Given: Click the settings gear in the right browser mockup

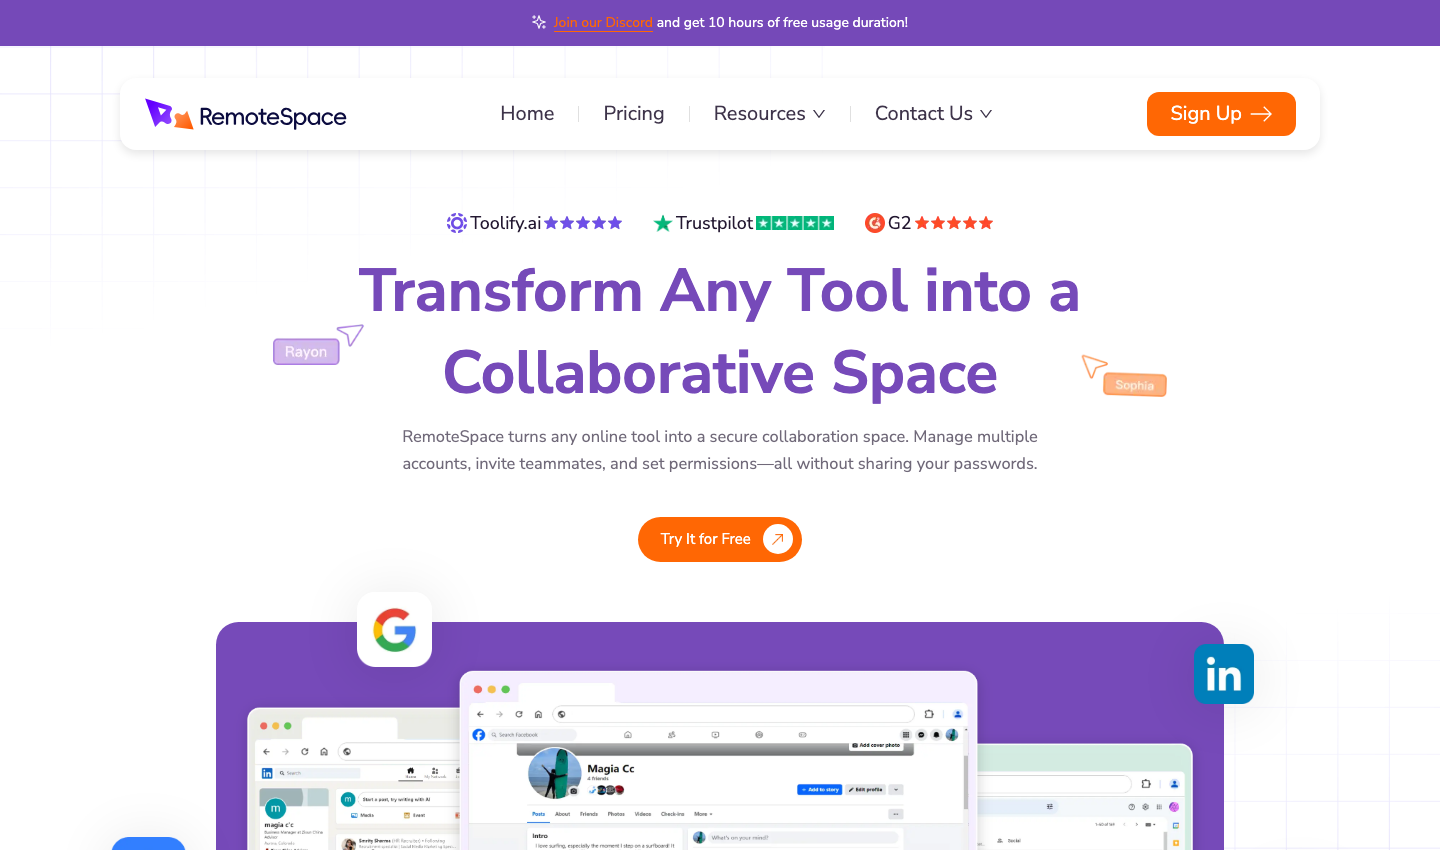Looking at the screenshot, I should coord(1145,807).
